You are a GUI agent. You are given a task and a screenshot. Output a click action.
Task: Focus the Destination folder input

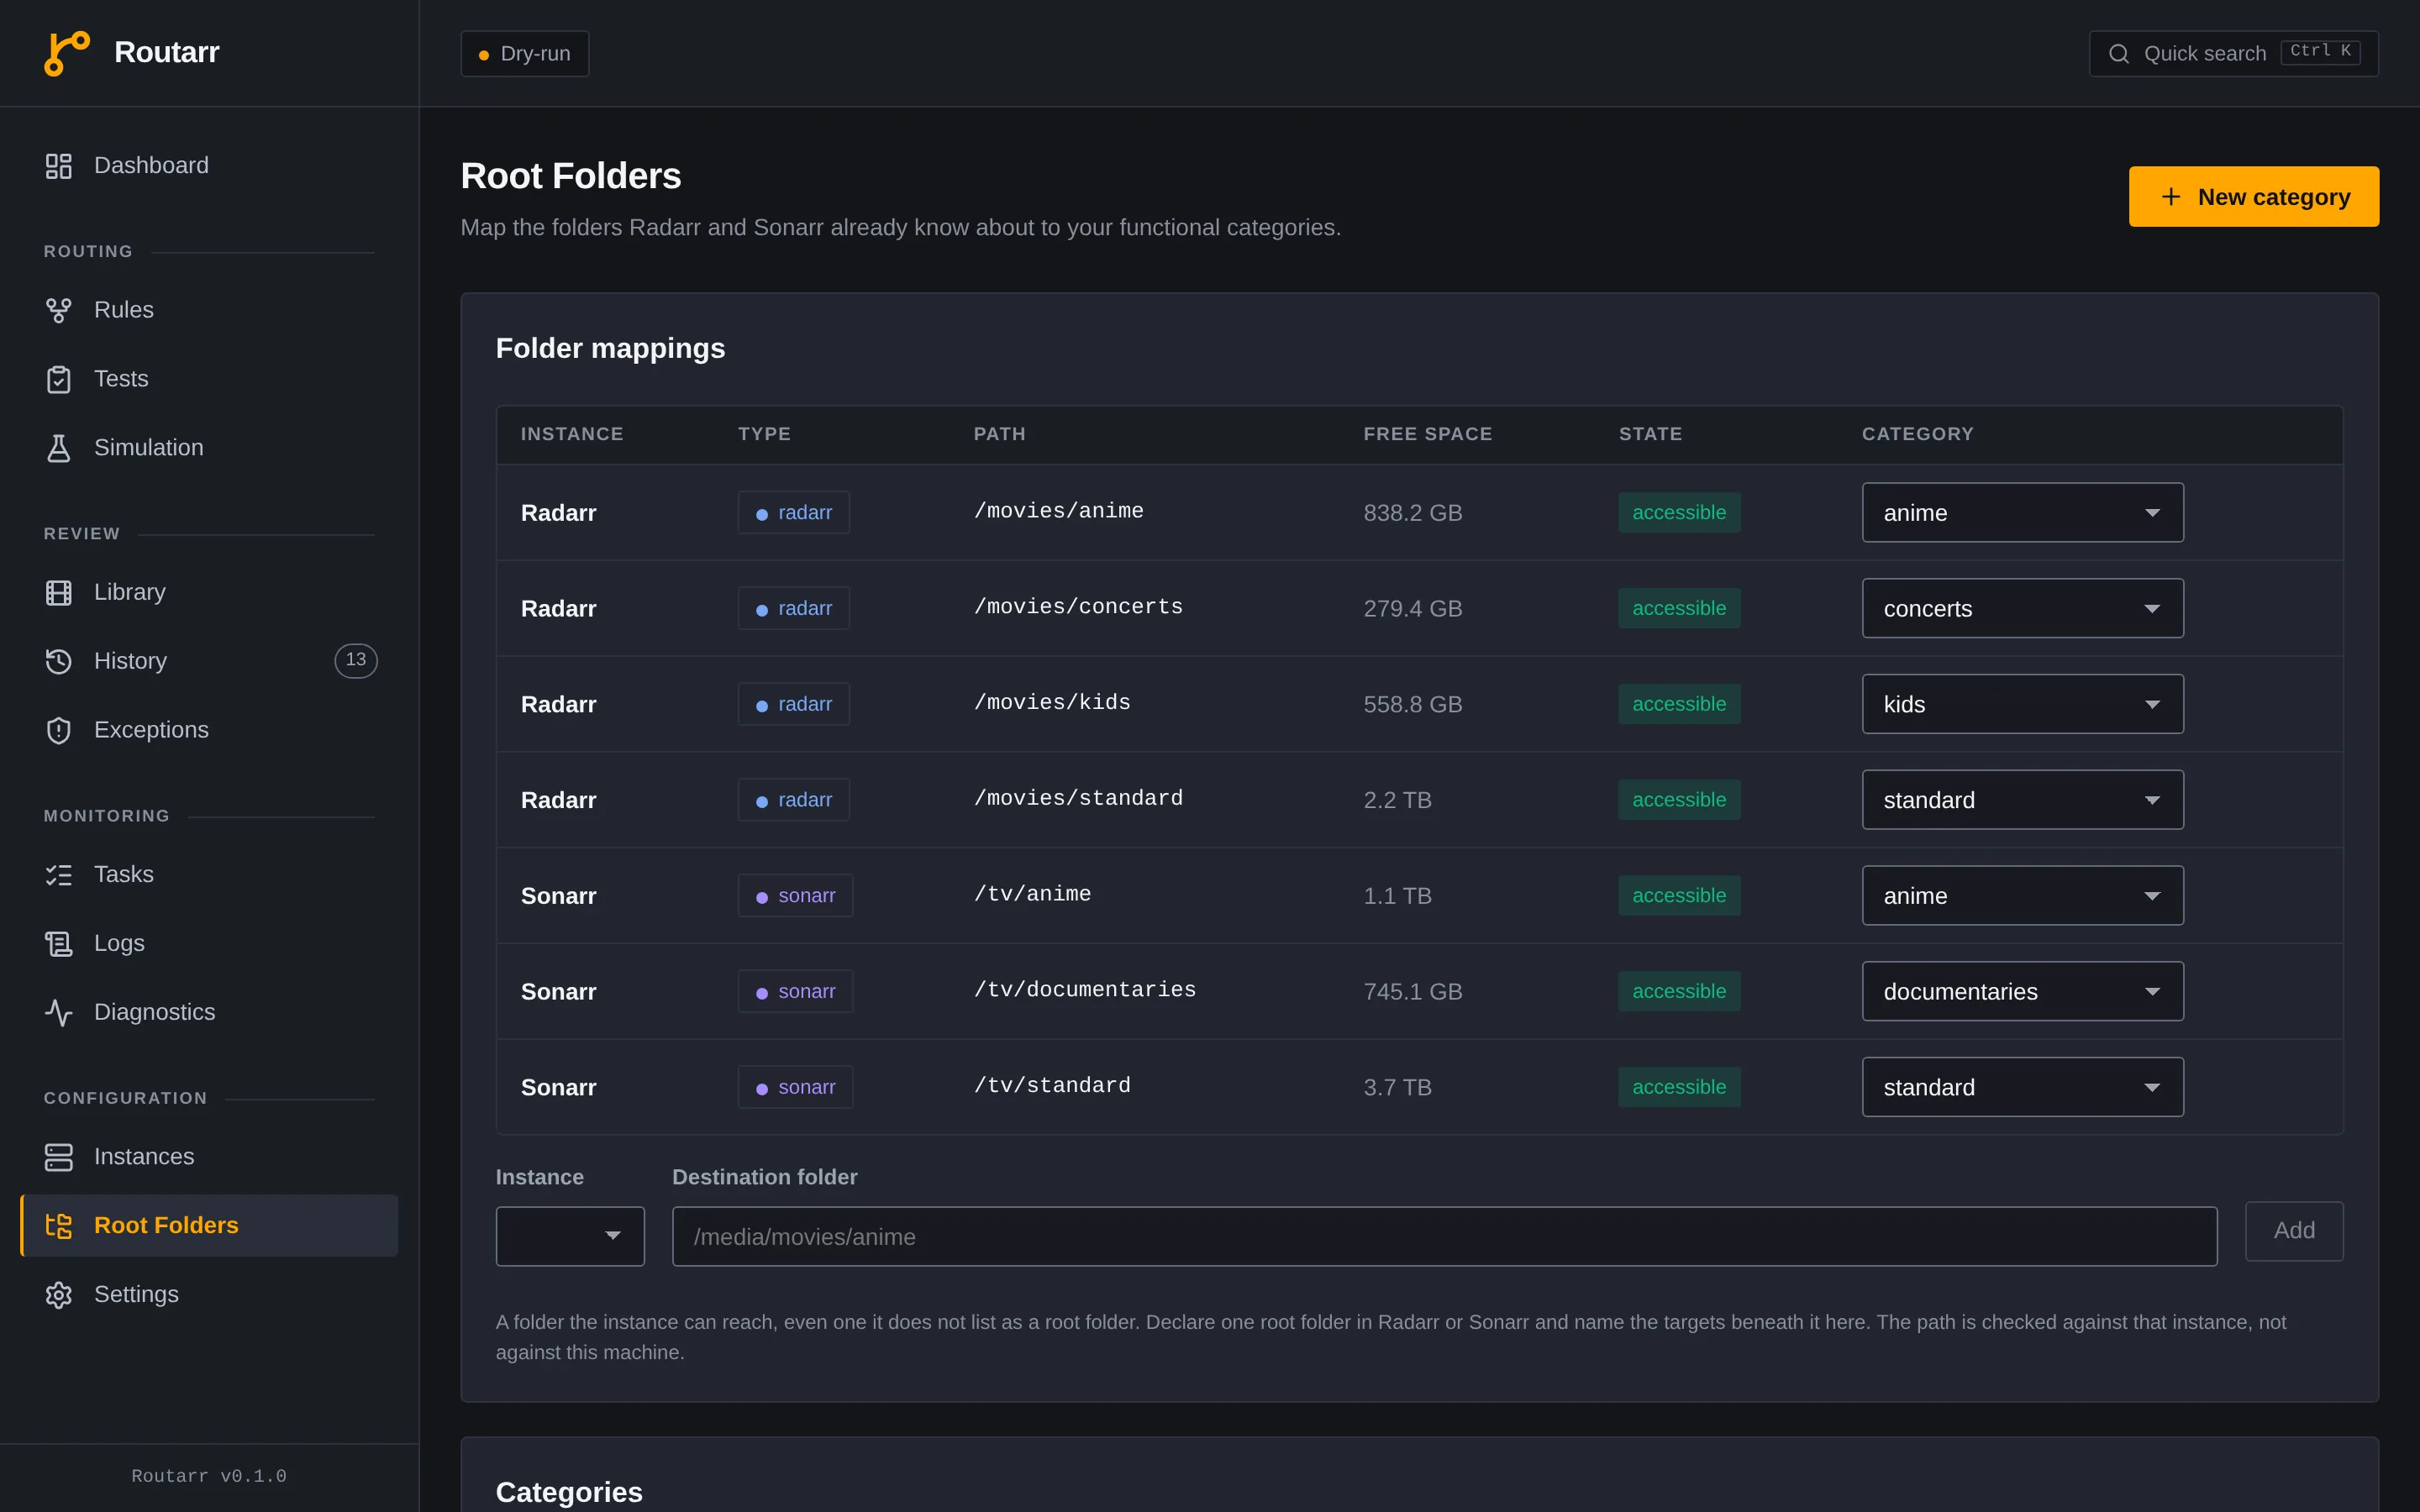[1444, 1236]
